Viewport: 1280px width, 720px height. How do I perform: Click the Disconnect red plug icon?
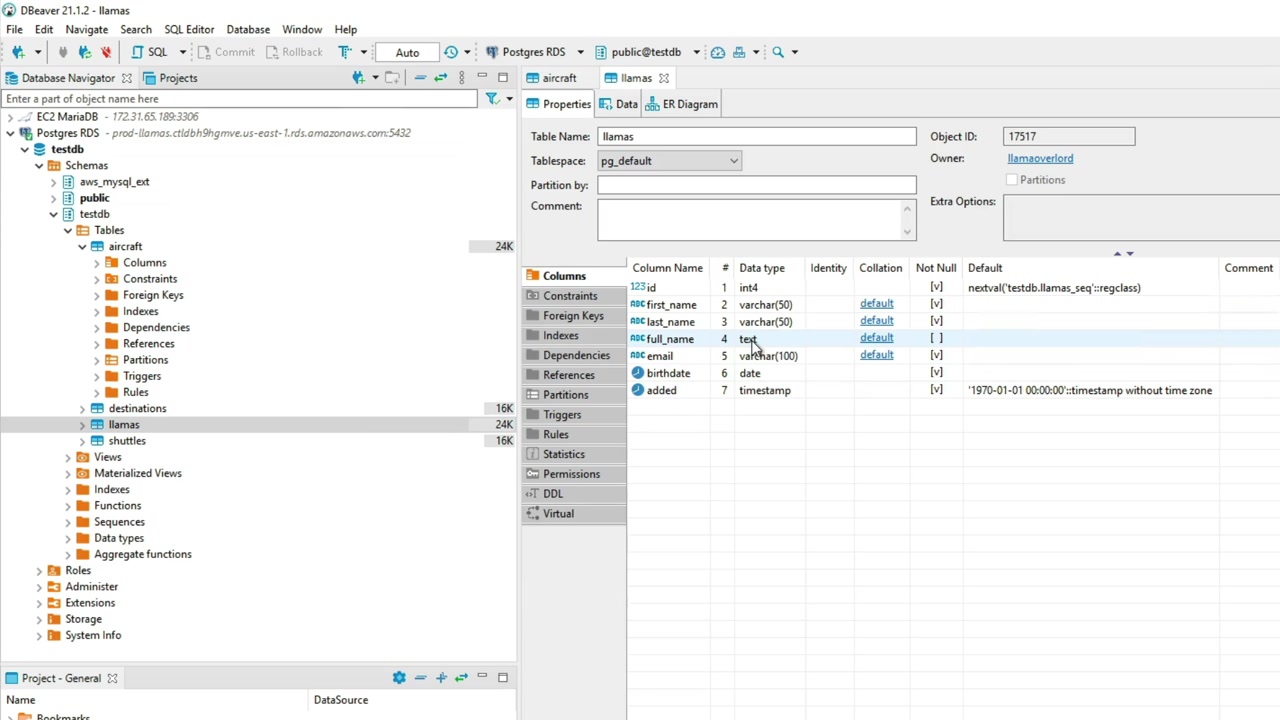(106, 52)
